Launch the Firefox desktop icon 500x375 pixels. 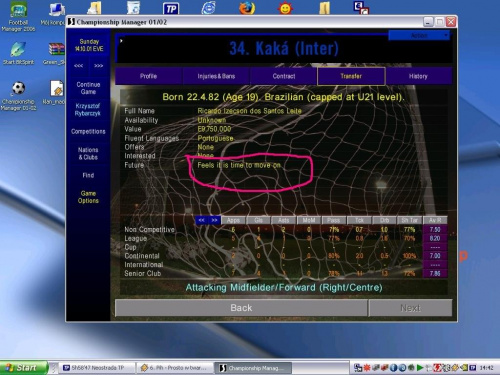click(x=247, y=8)
